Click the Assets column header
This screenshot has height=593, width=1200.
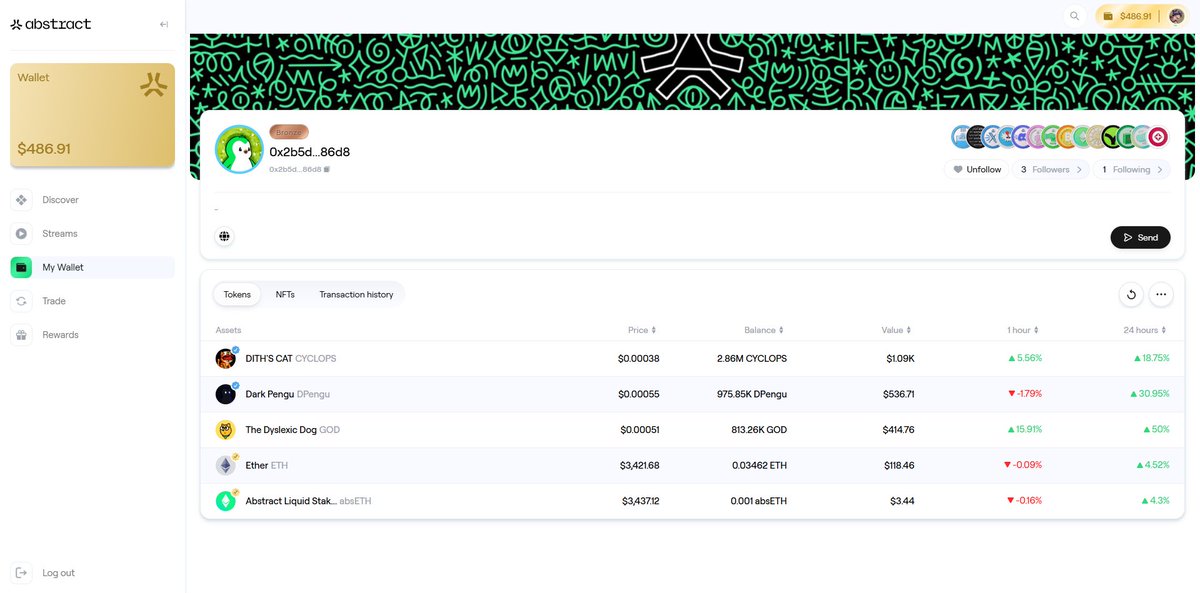(228, 330)
